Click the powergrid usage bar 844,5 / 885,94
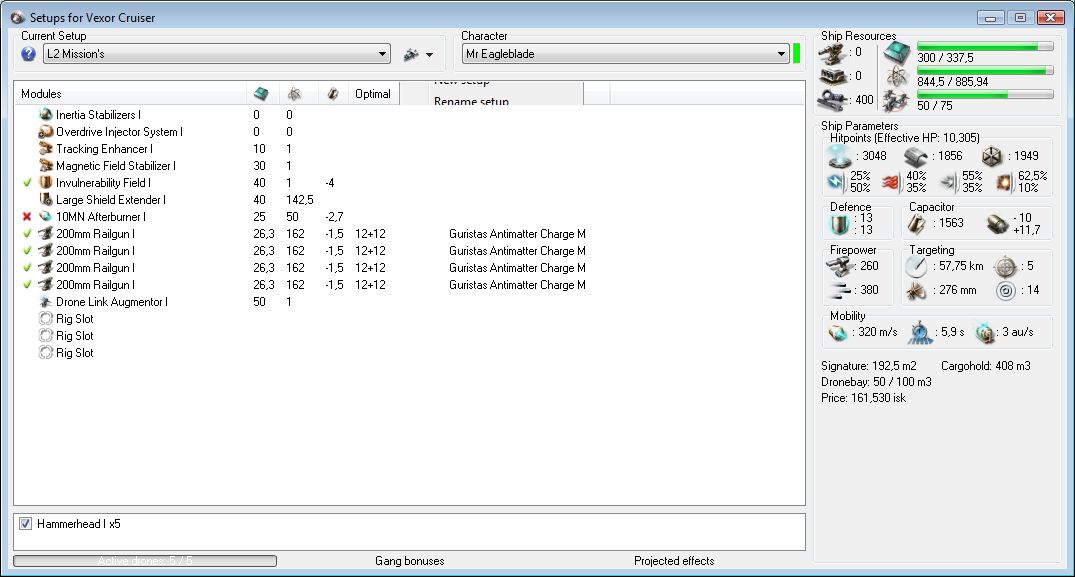The image size is (1075, 577). (x=985, y=71)
